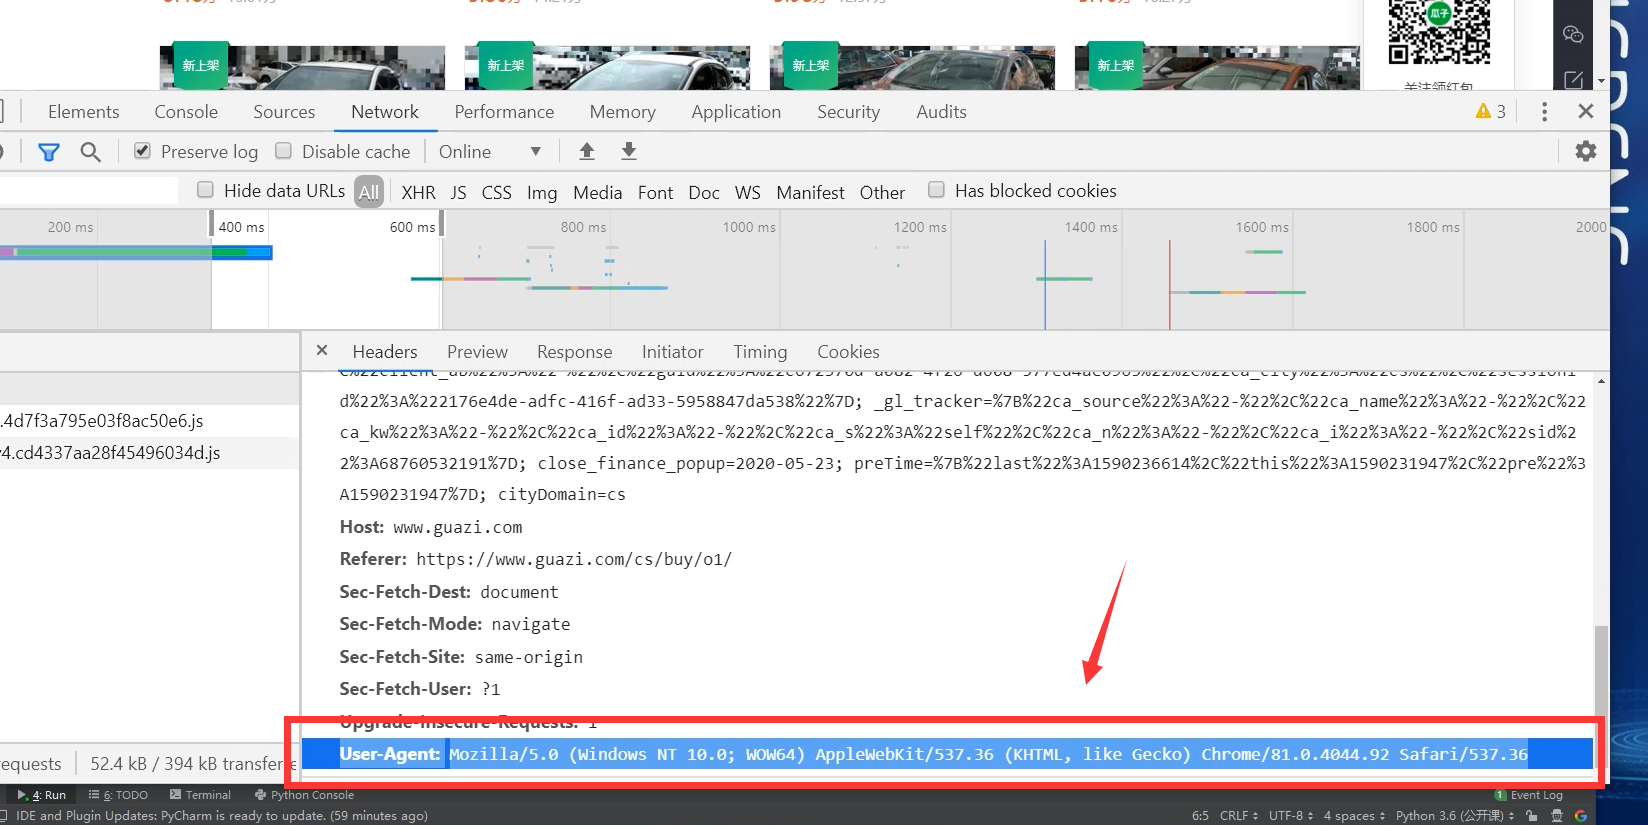The image size is (1648, 825).
Task: Filter requests by Img
Action: (x=542, y=192)
